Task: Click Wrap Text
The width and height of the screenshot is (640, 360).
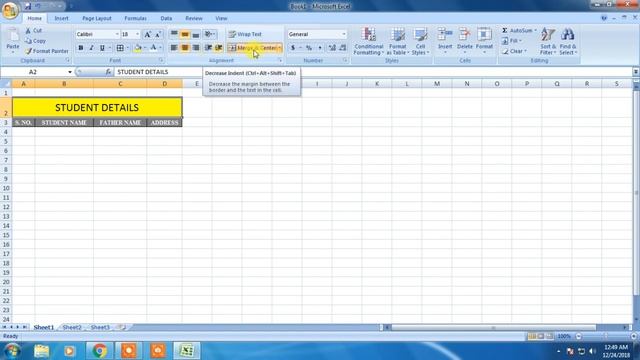Action: (245, 34)
